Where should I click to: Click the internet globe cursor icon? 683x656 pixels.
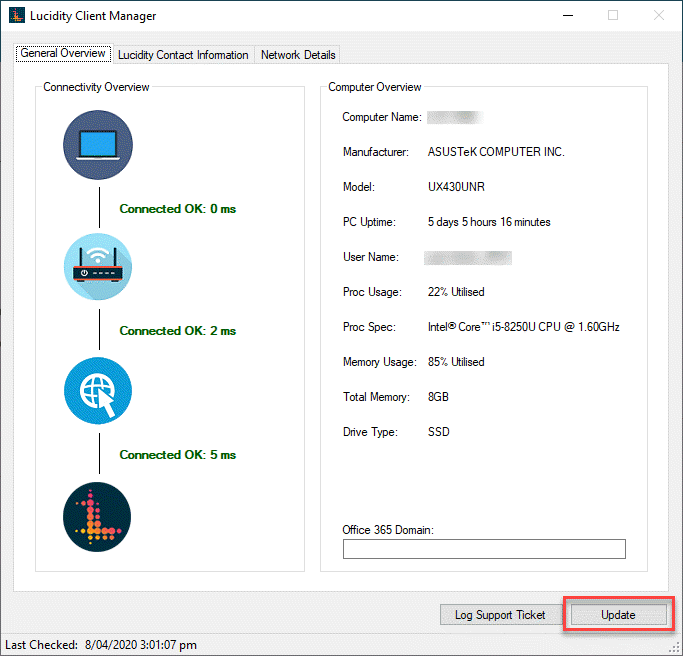[98, 391]
